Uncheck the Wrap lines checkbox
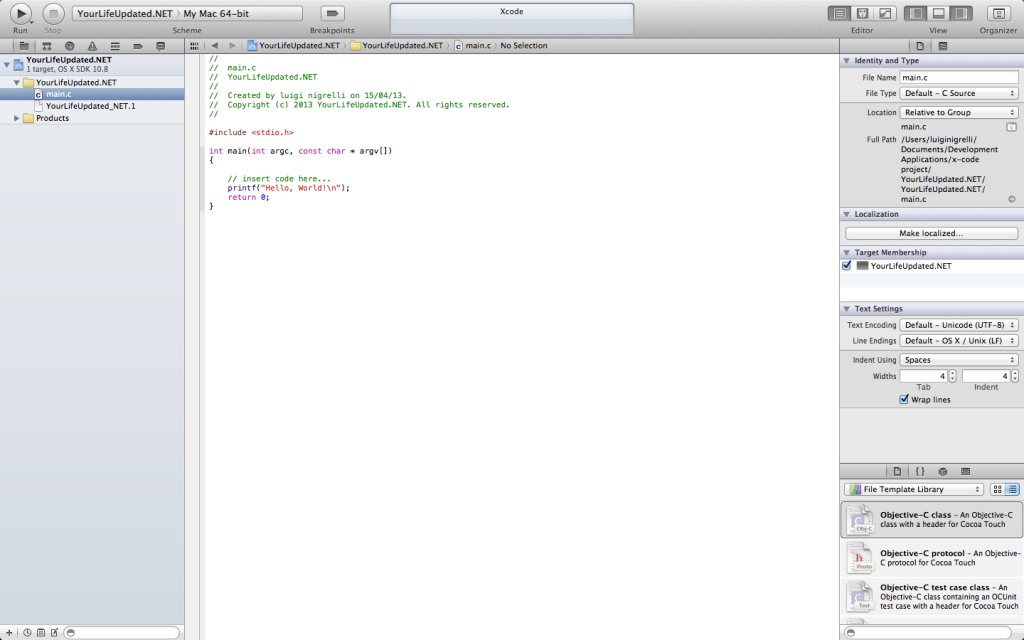Viewport: 1024px width, 640px height. pyautogui.click(x=905, y=399)
